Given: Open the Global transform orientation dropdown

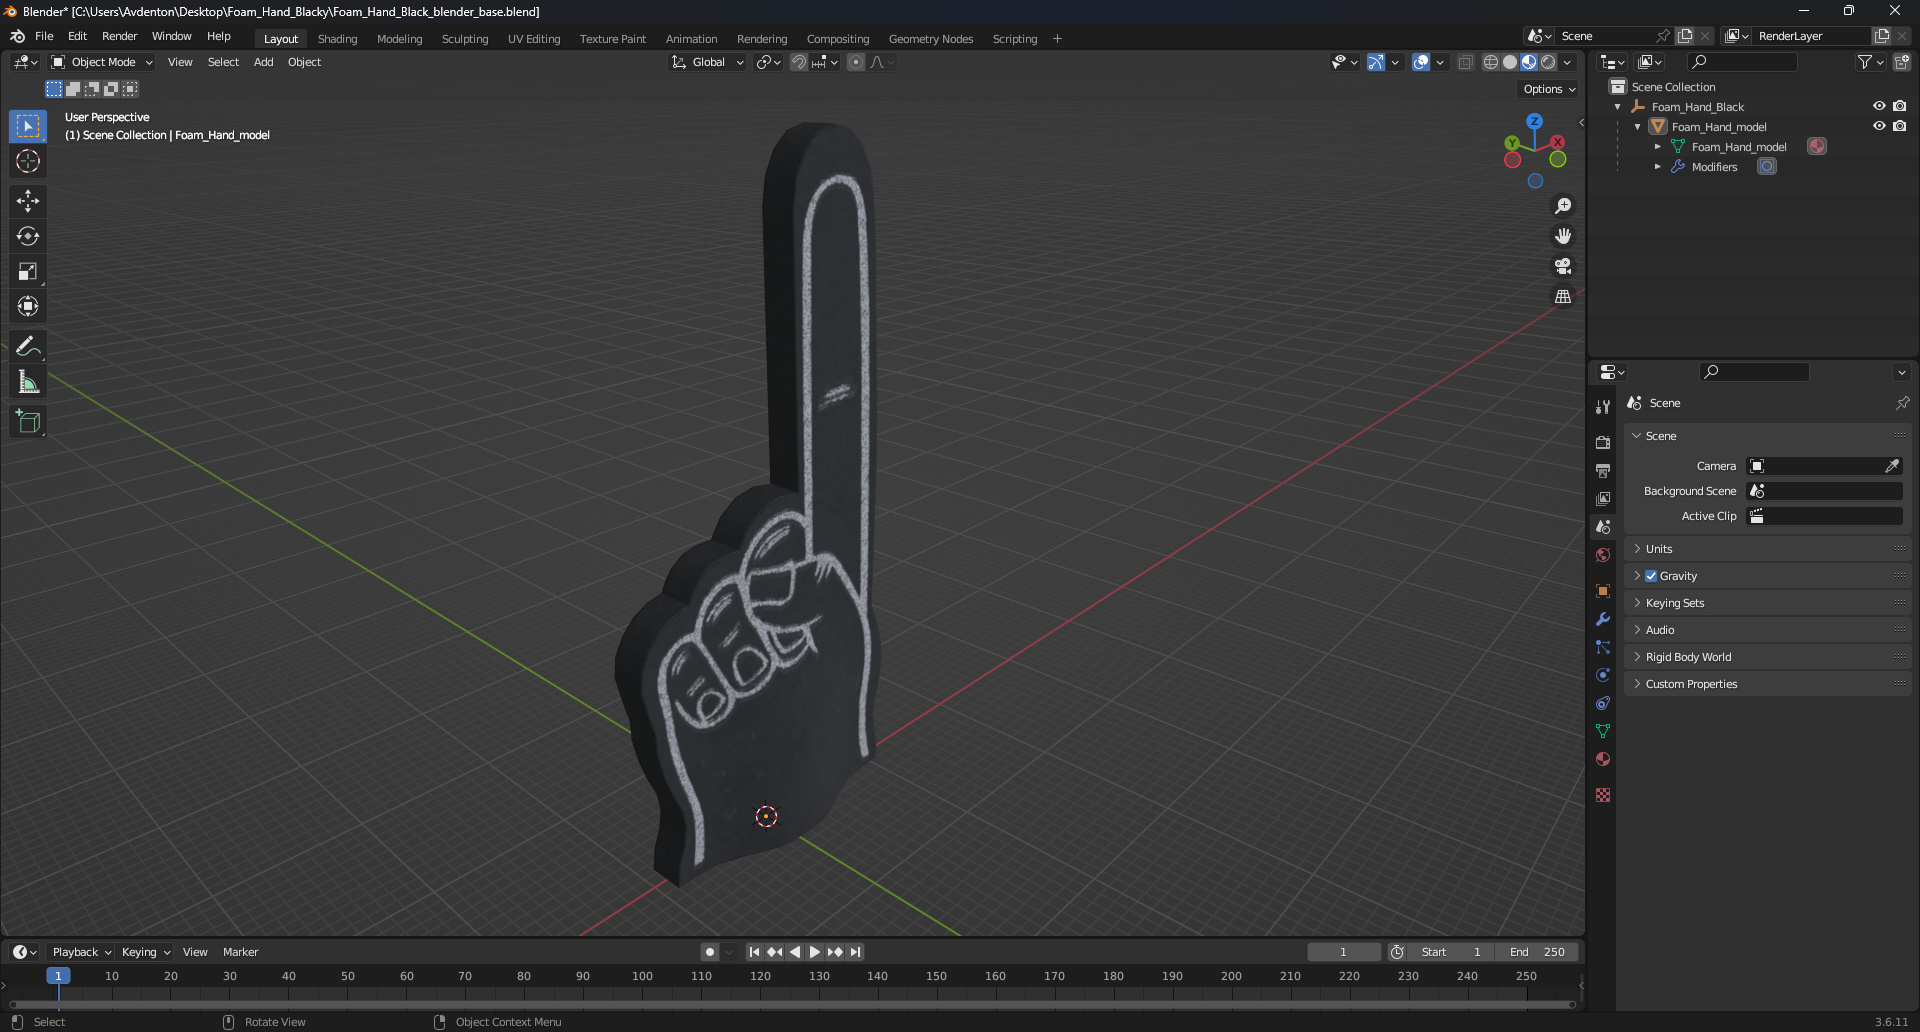Looking at the screenshot, I should (708, 62).
